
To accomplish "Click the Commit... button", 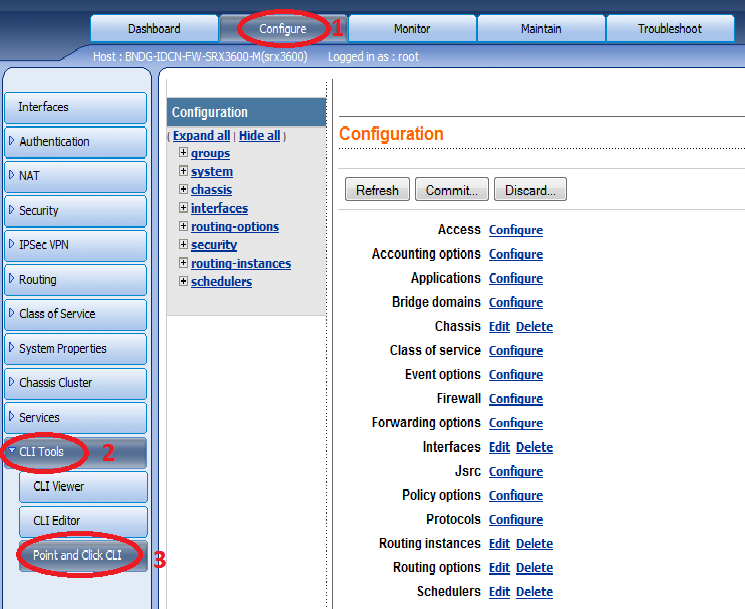I will pyautogui.click(x=452, y=190).
